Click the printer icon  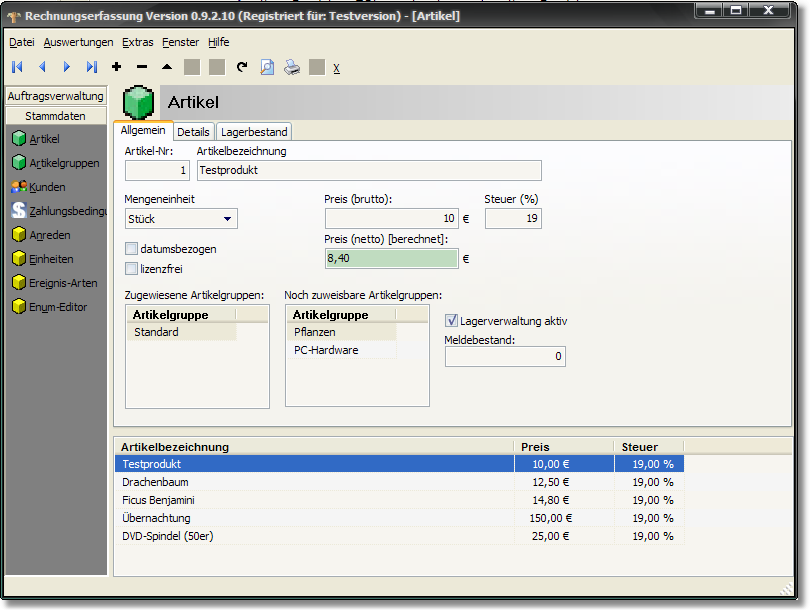coord(292,67)
